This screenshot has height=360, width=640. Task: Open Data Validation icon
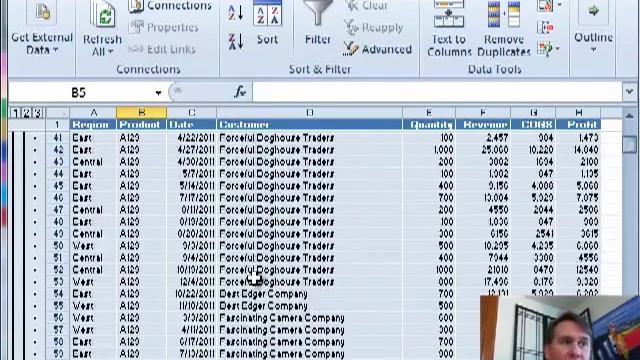click(x=546, y=6)
